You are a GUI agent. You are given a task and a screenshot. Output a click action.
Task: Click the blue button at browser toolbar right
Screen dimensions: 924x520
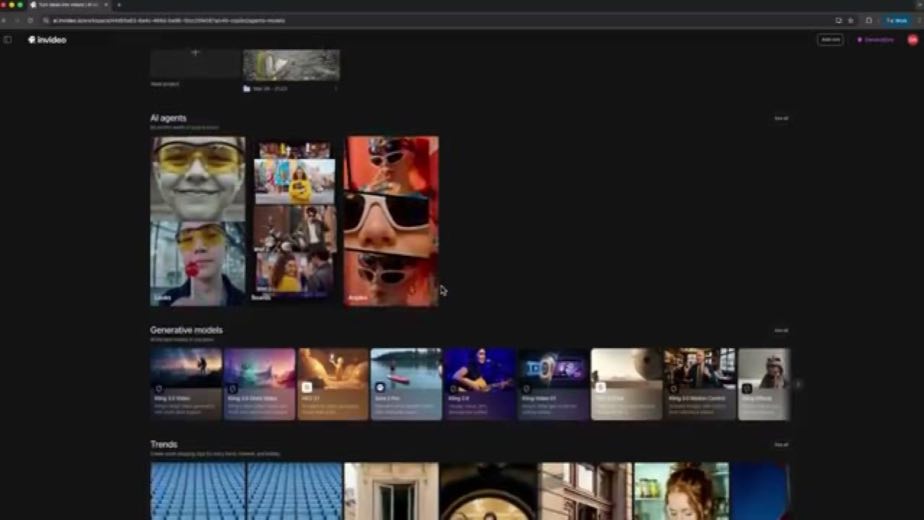tap(897, 20)
